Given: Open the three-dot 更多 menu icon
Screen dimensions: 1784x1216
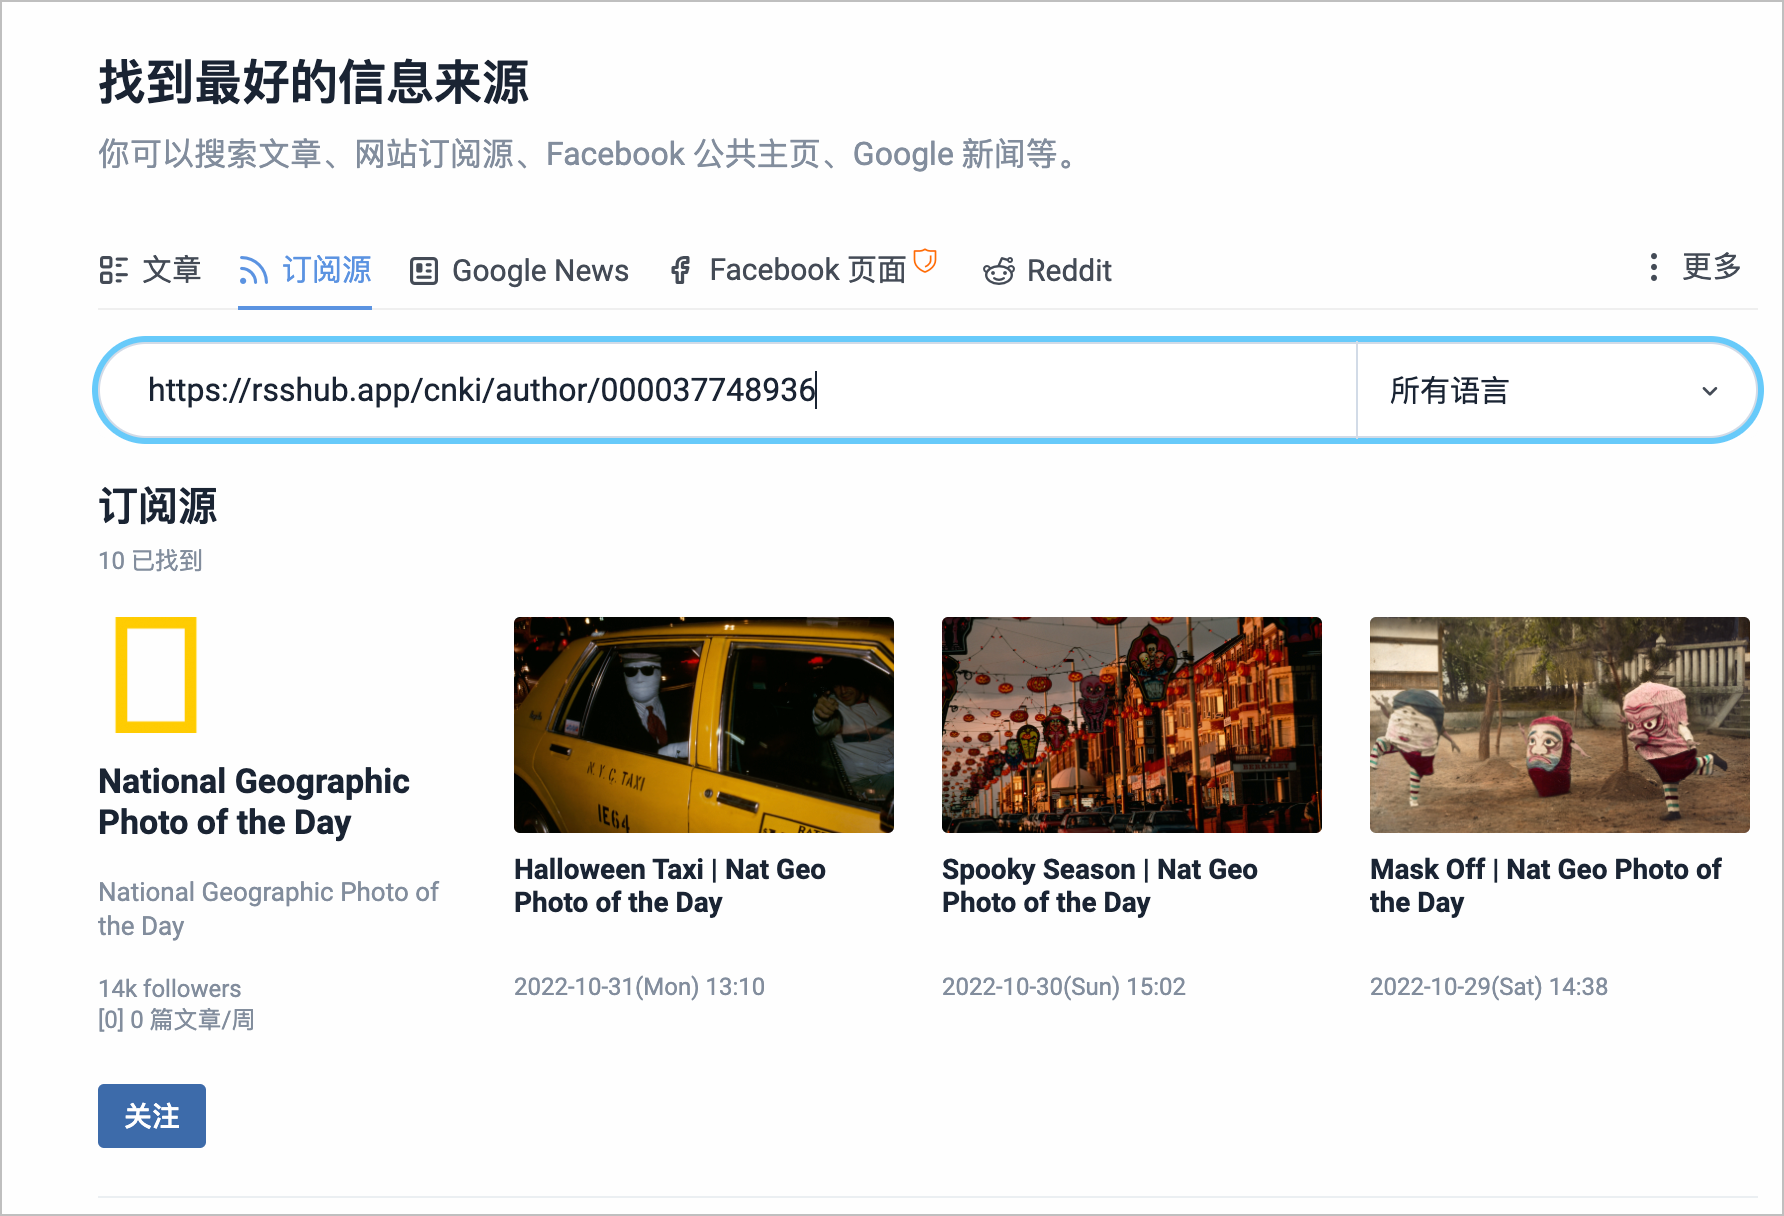Looking at the screenshot, I should click(x=1653, y=269).
